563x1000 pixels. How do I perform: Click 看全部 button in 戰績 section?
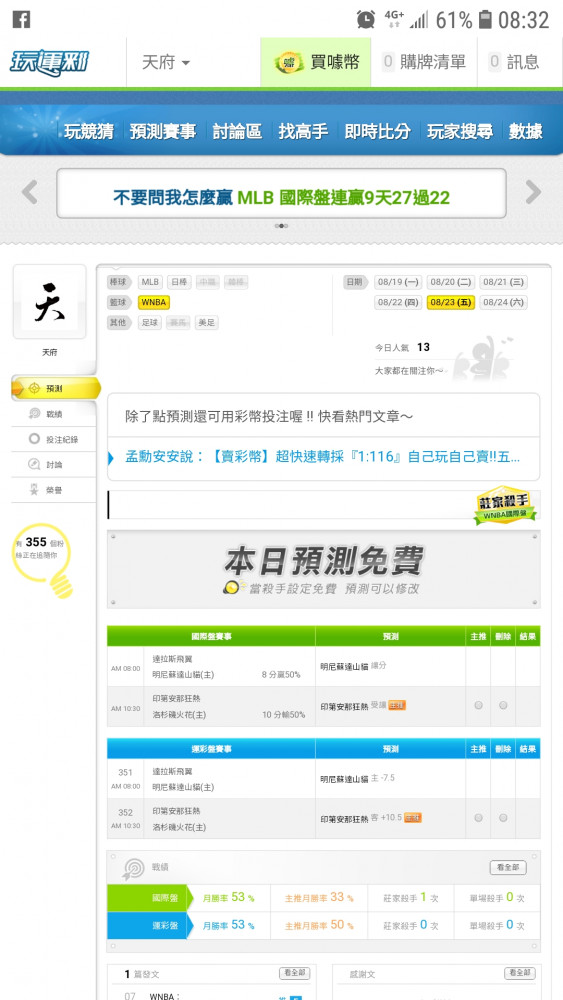(508, 867)
